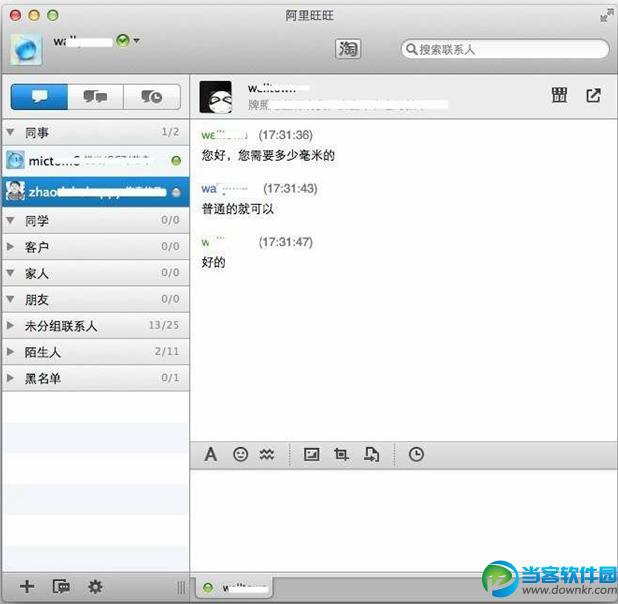This screenshot has width=618, height=604.
Task: Select the open conversation tab at the bottom
Action: pyautogui.click(x=235, y=588)
